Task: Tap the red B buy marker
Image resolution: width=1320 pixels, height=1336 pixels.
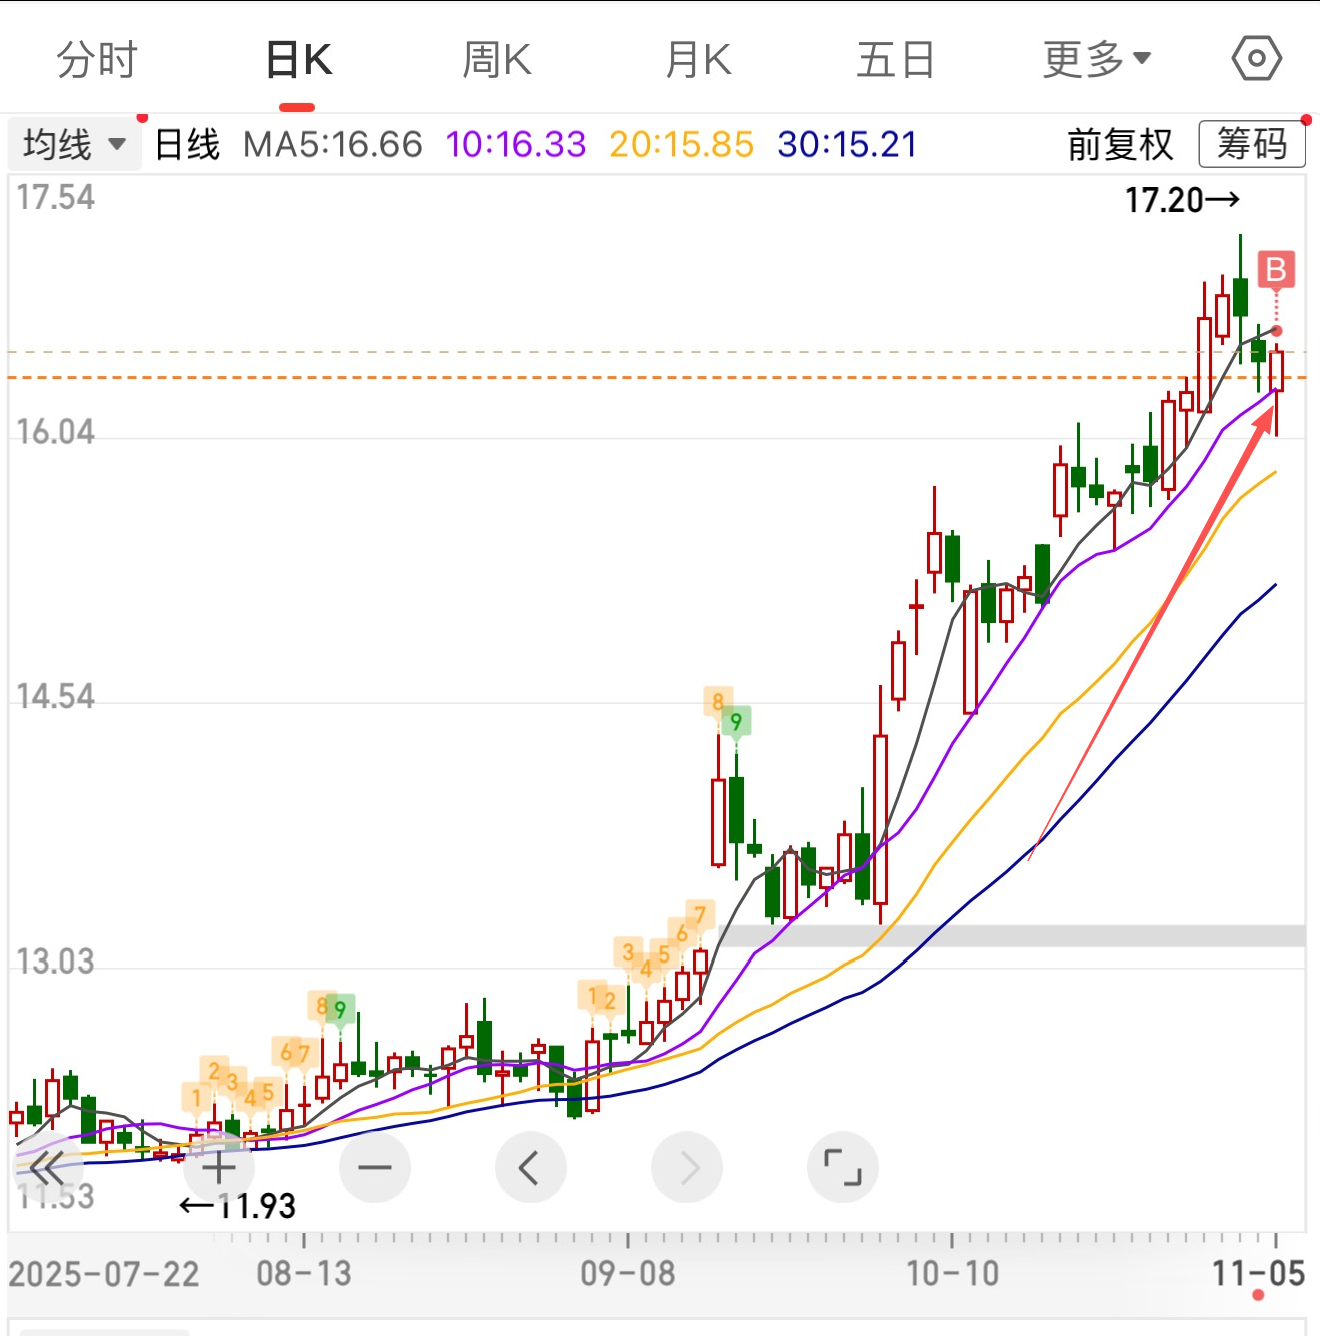Action: [x=1276, y=270]
